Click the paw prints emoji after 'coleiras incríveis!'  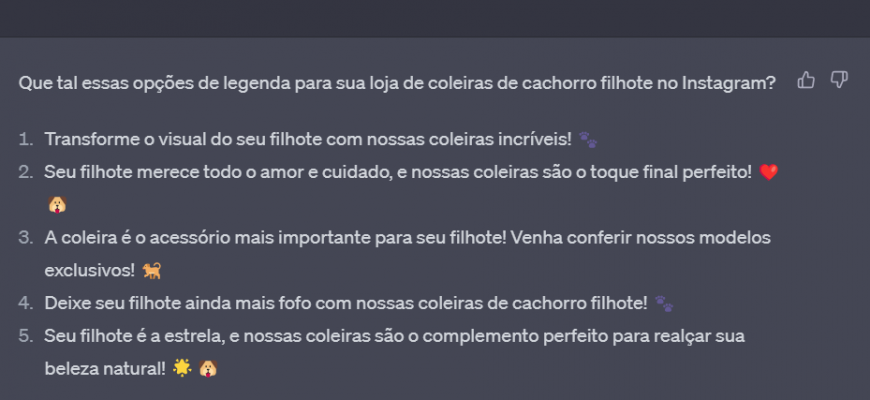pyautogui.click(x=588, y=140)
